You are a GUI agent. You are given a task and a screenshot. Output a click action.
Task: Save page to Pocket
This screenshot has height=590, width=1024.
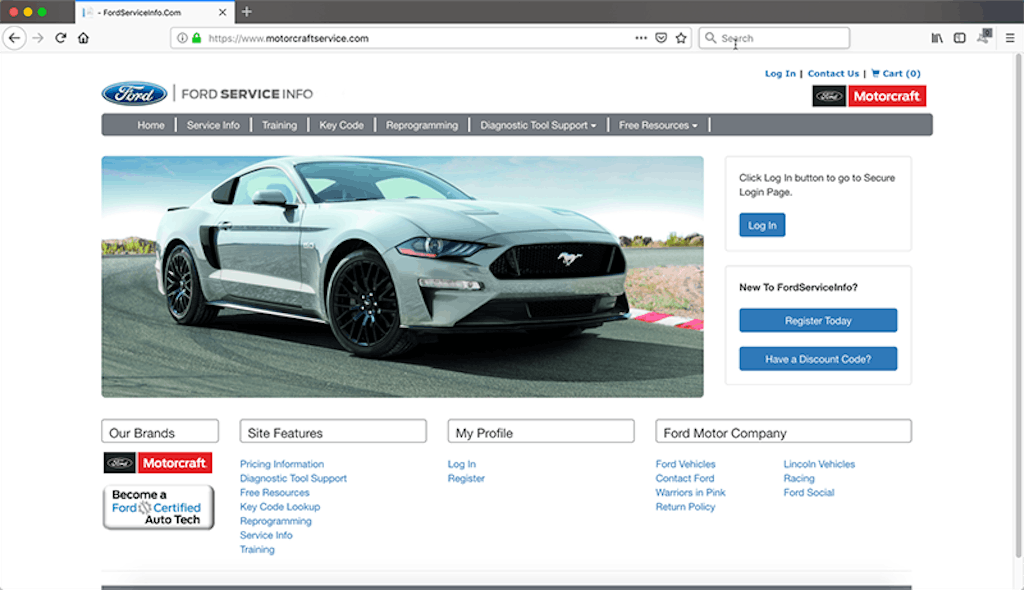661,38
